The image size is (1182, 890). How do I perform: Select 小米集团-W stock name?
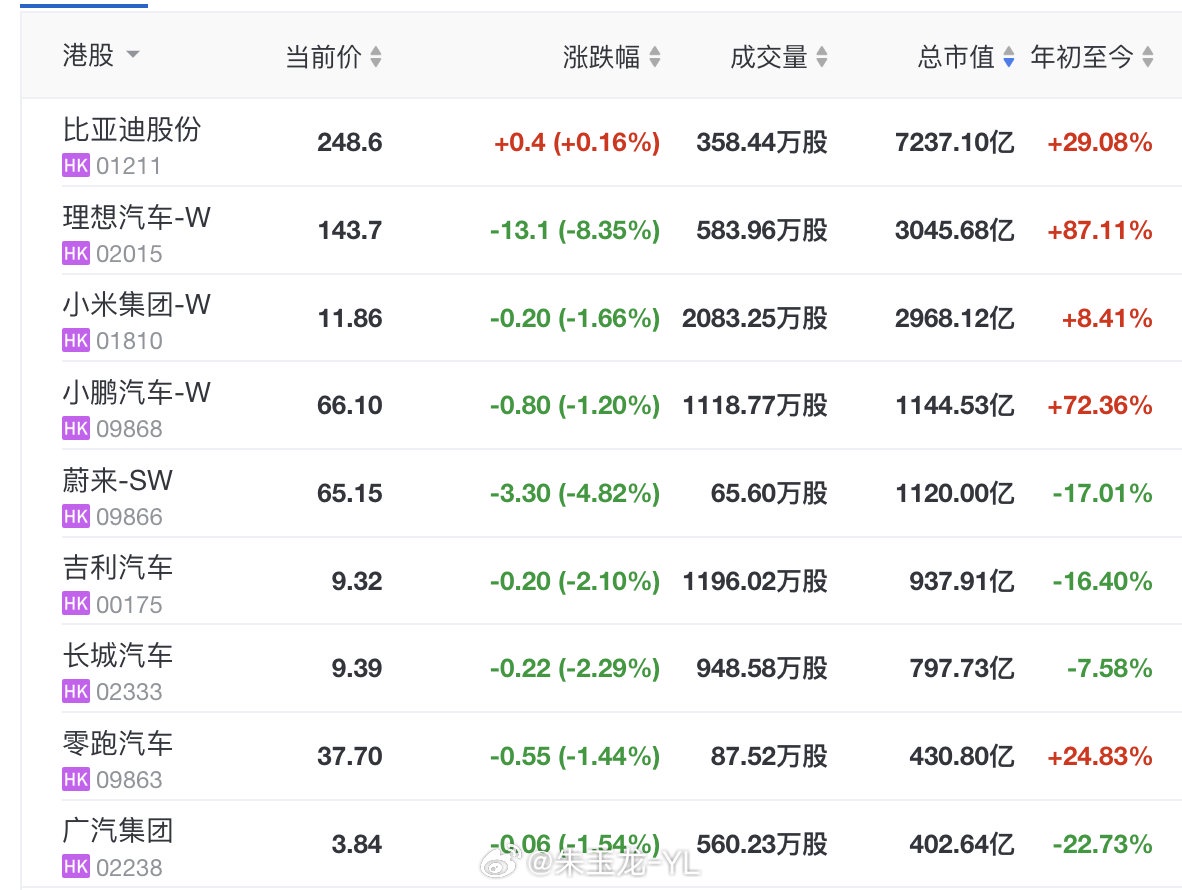[137, 304]
